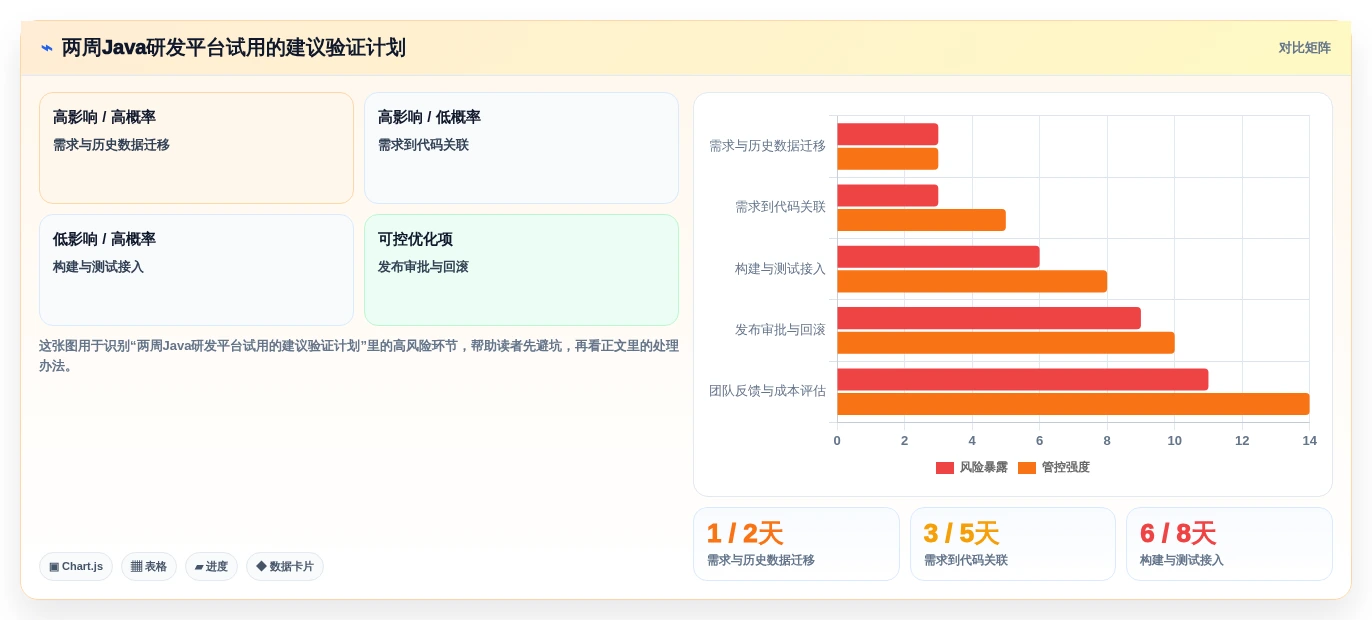Click the lightning icon beside the title
Image resolution: width=1372 pixels, height=620 pixels.
(47, 48)
